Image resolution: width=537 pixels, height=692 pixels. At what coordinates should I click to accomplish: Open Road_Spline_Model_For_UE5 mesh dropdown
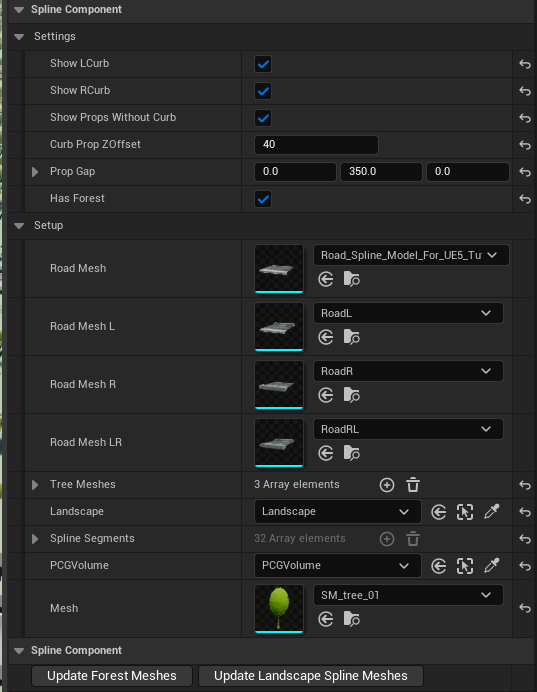tap(411, 255)
